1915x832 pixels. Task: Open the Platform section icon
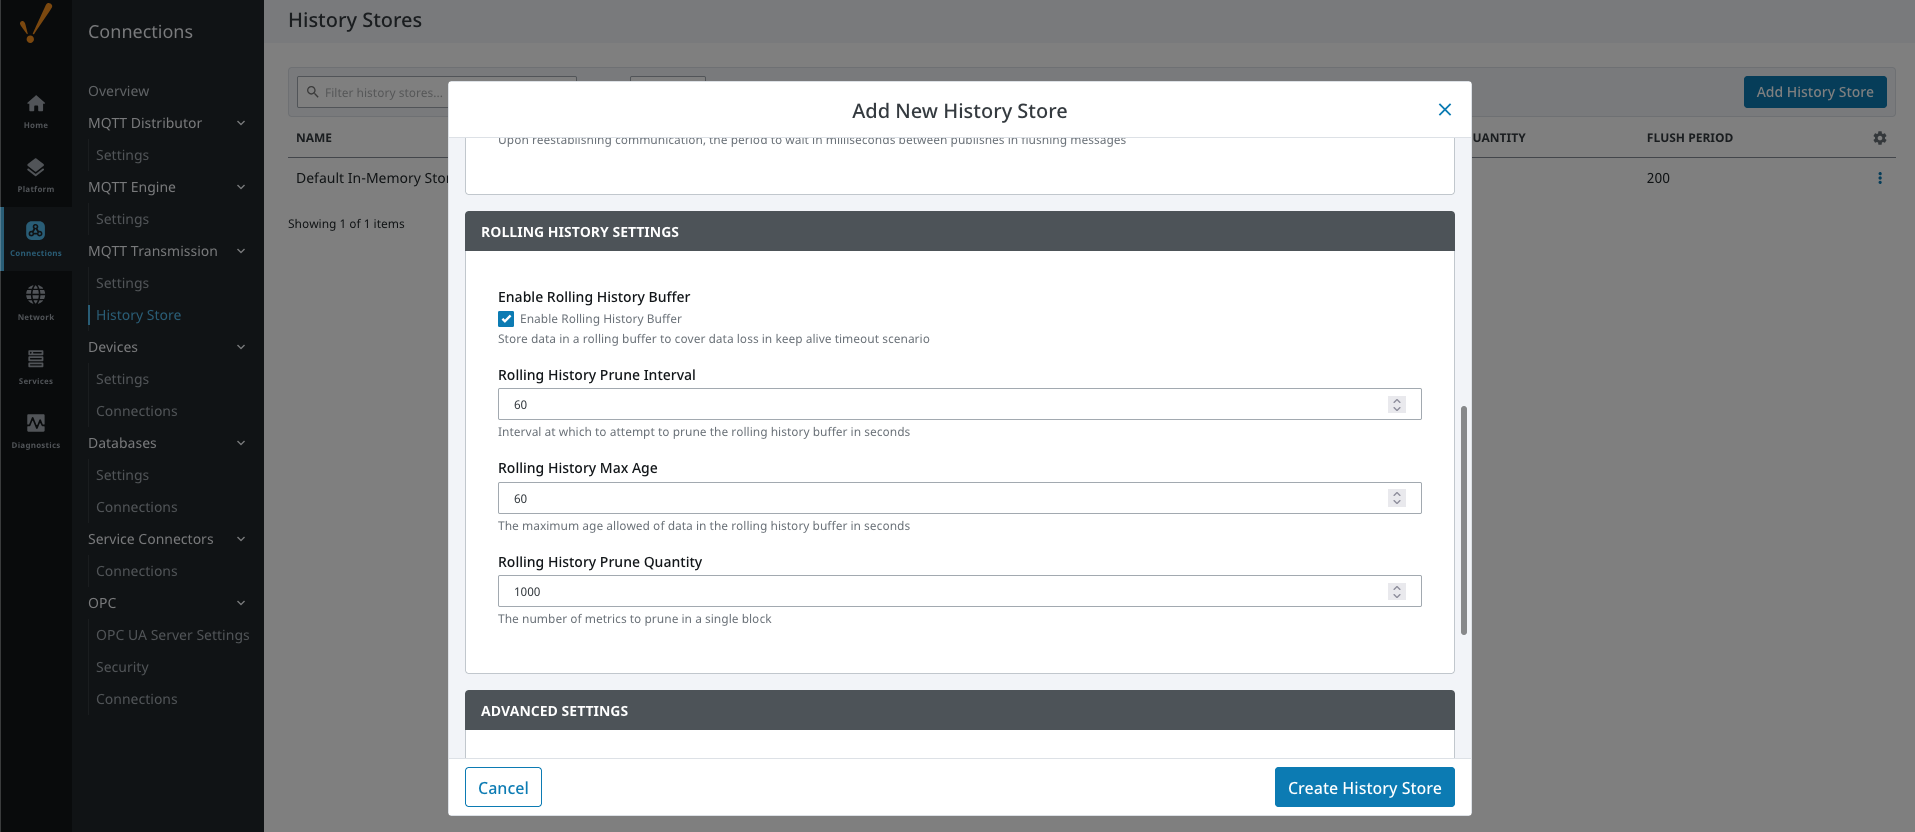(x=36, y=174)
